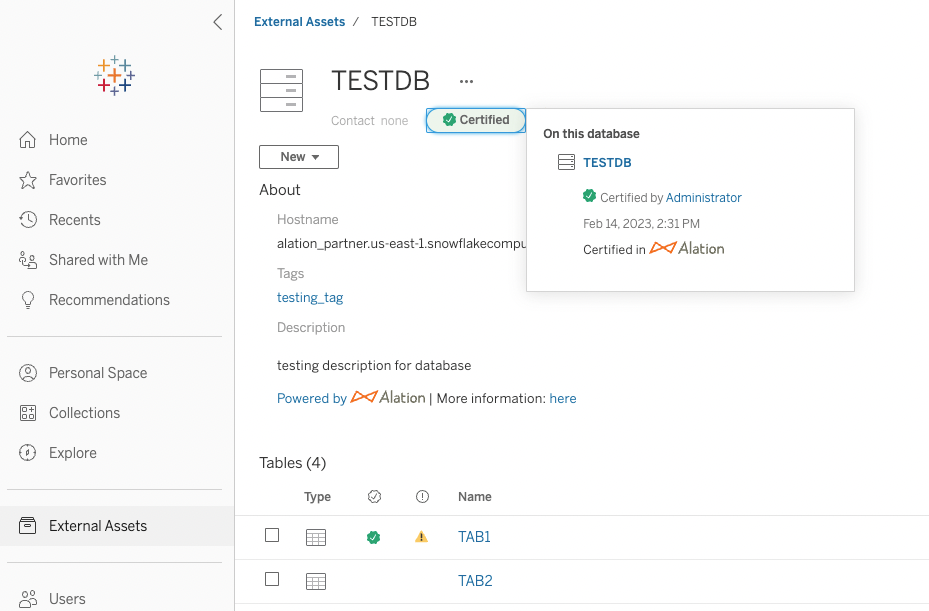Sort by data quality warning column icon
Viewport: 929px width, 611px height.
[x=422, y=497]
